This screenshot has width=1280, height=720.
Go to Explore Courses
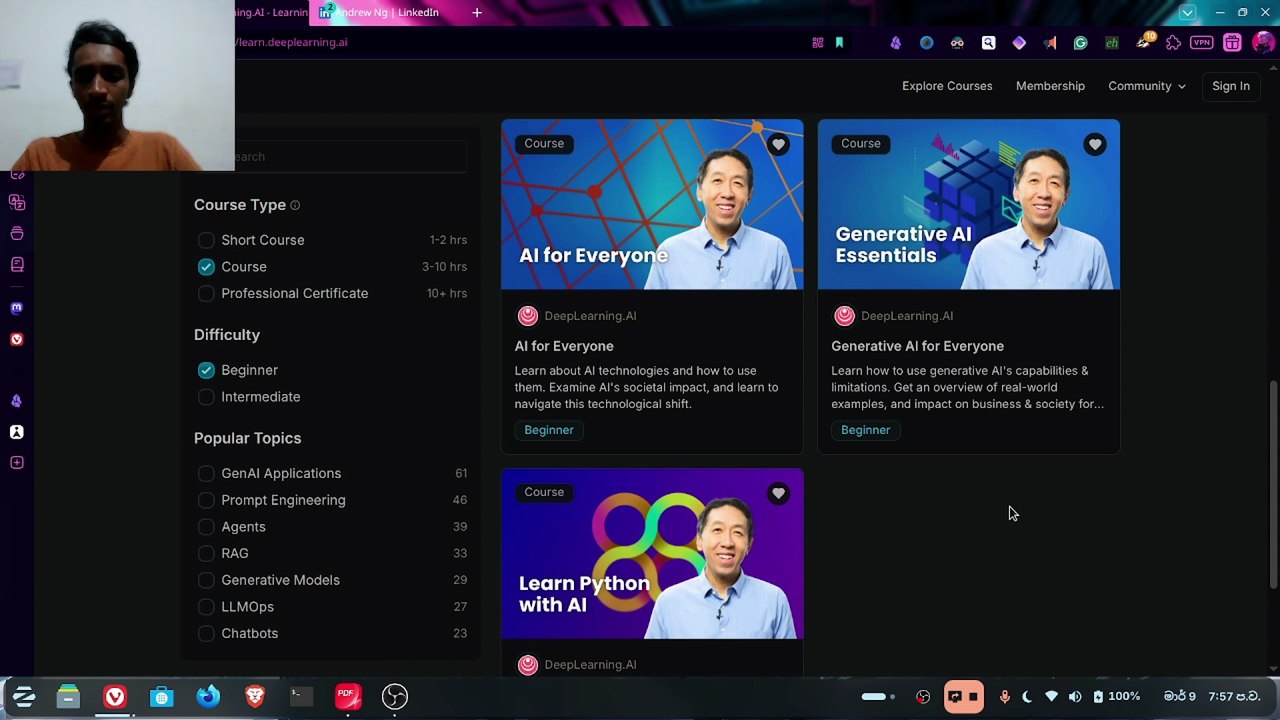(x=947, y=86)
